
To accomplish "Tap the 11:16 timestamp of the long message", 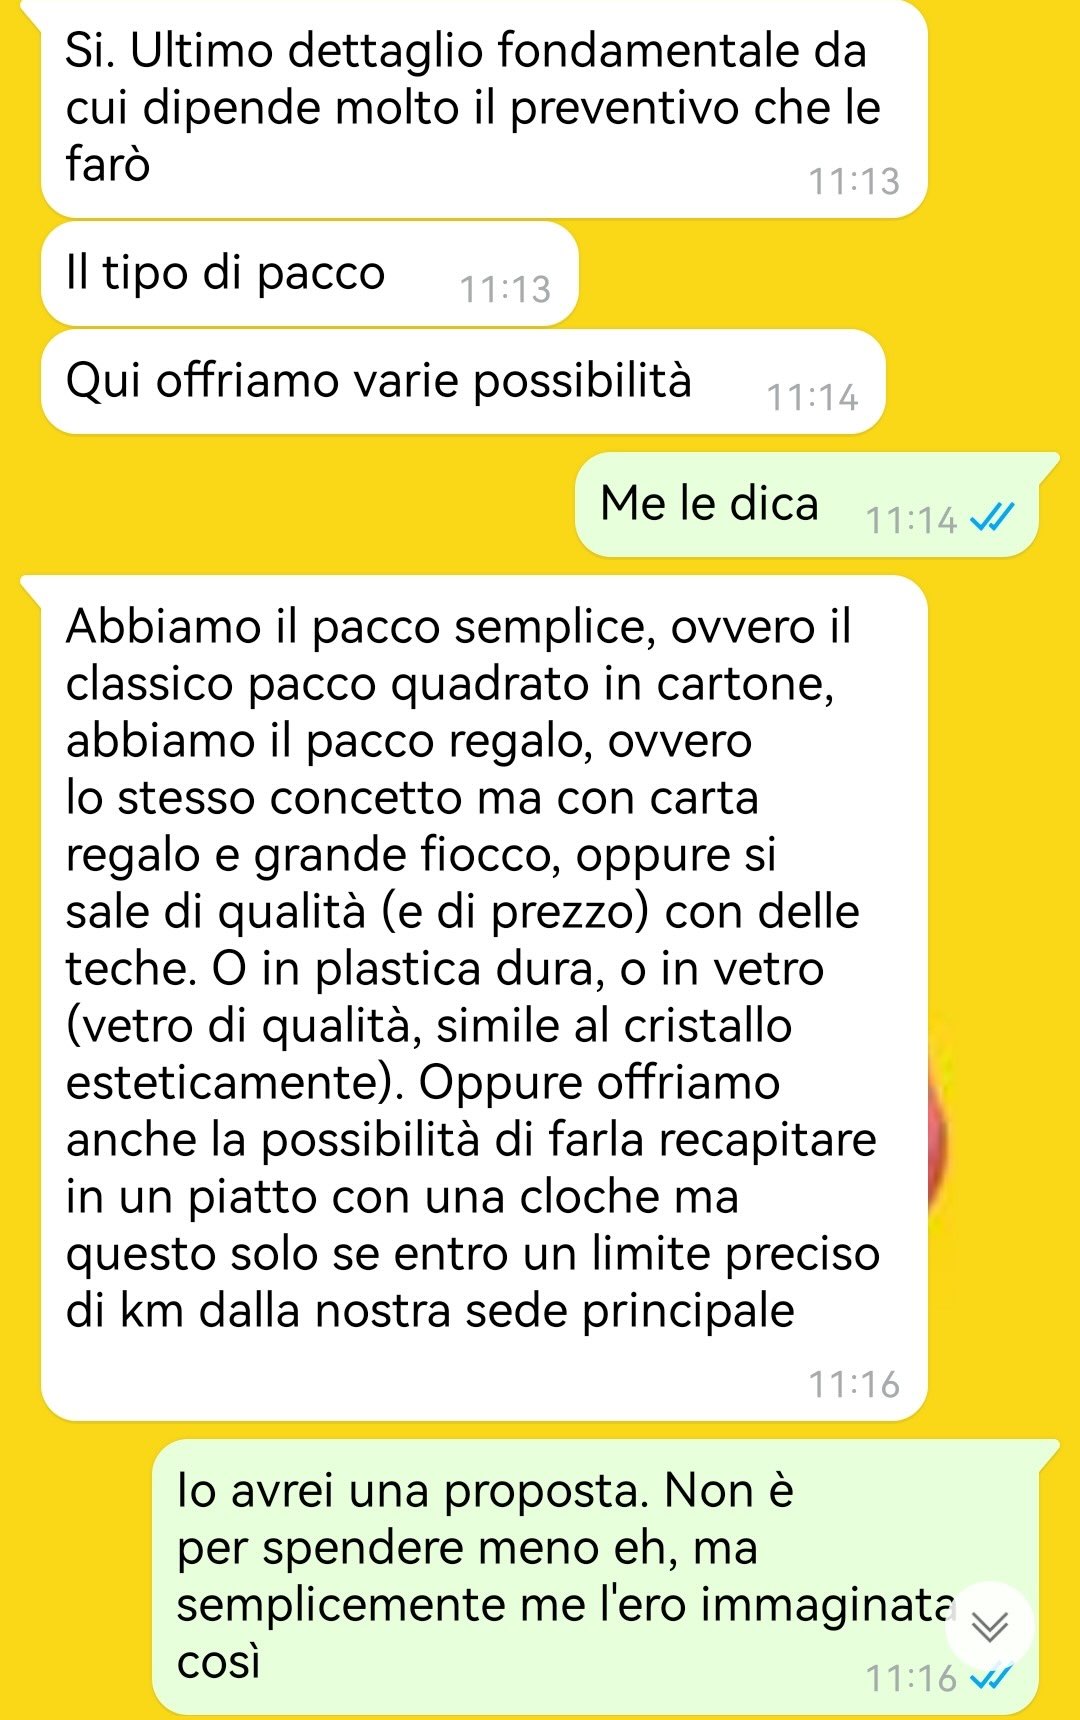I will pos(854,1384).
